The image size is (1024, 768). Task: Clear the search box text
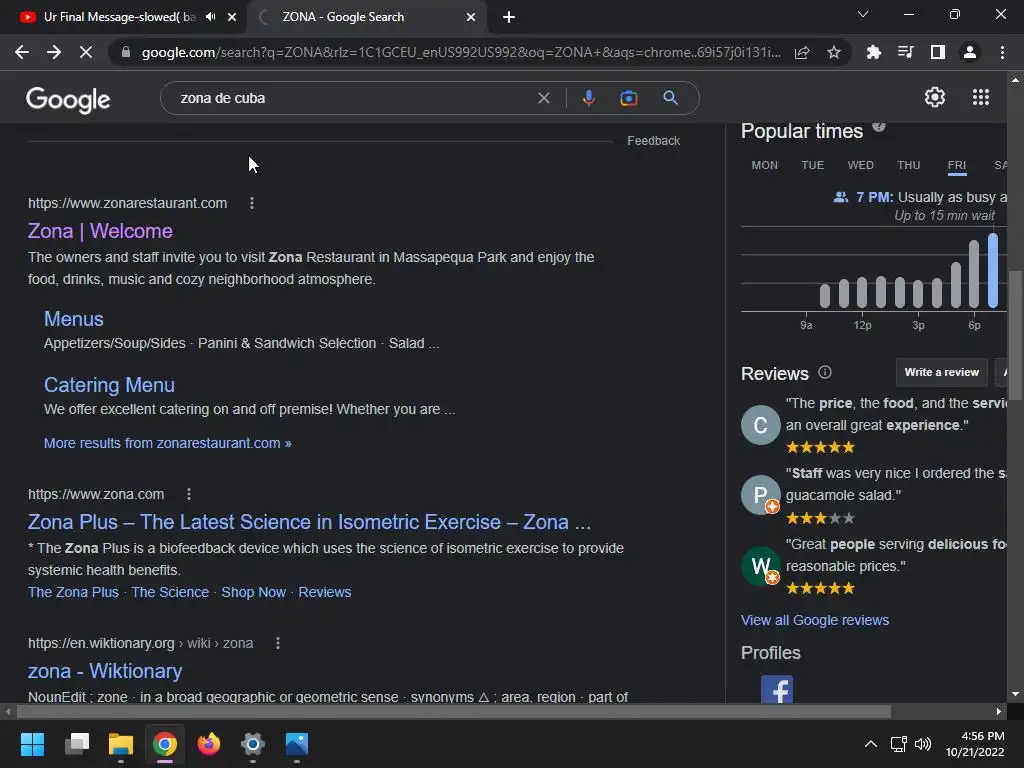pos(543,98)
